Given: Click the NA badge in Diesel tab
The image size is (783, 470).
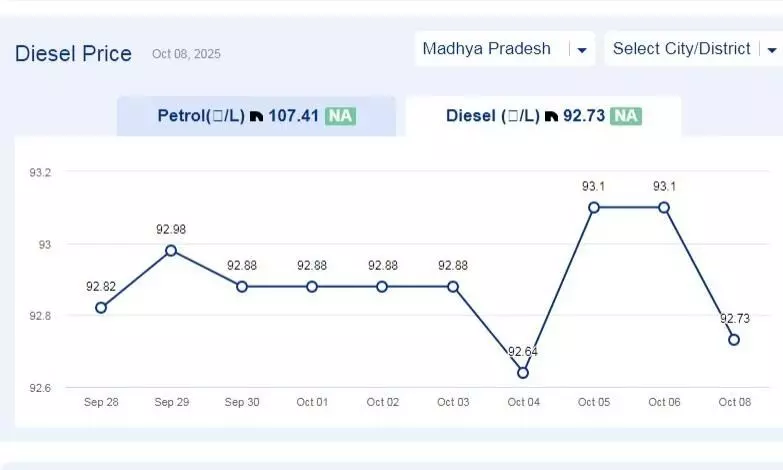Looking at the screenshot, I should pyautogui.click(x=626, y=116).
